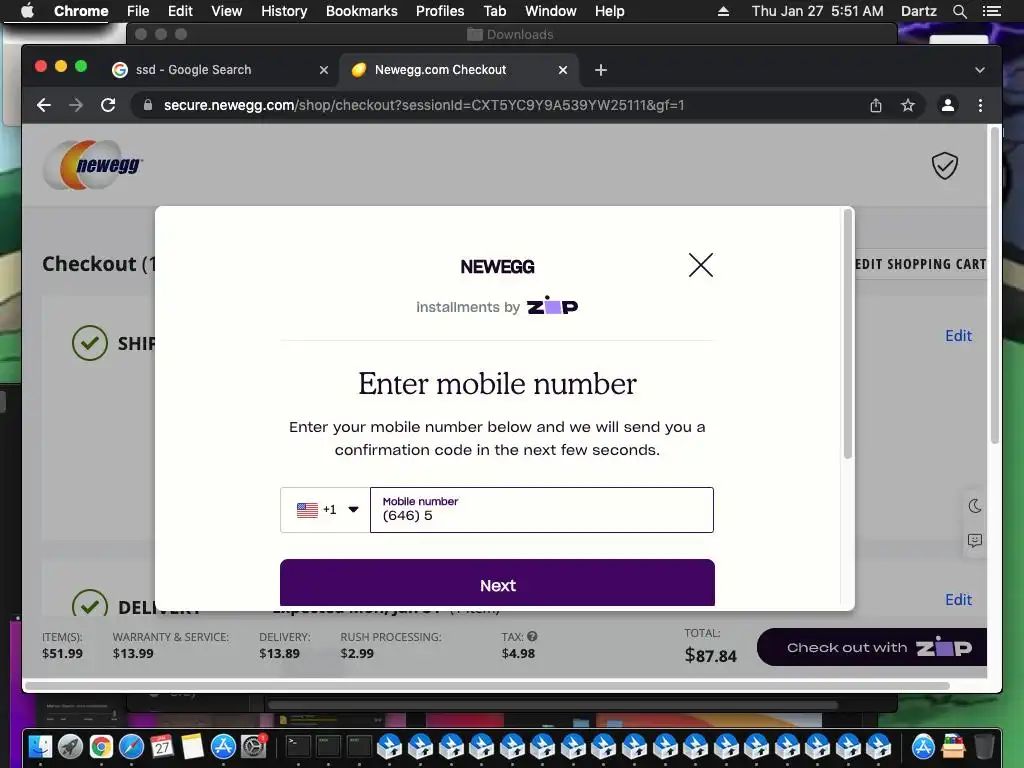Open Calendar from the dock
Image resolution: width=1024 pixels, height=768 pixels.
162,746
